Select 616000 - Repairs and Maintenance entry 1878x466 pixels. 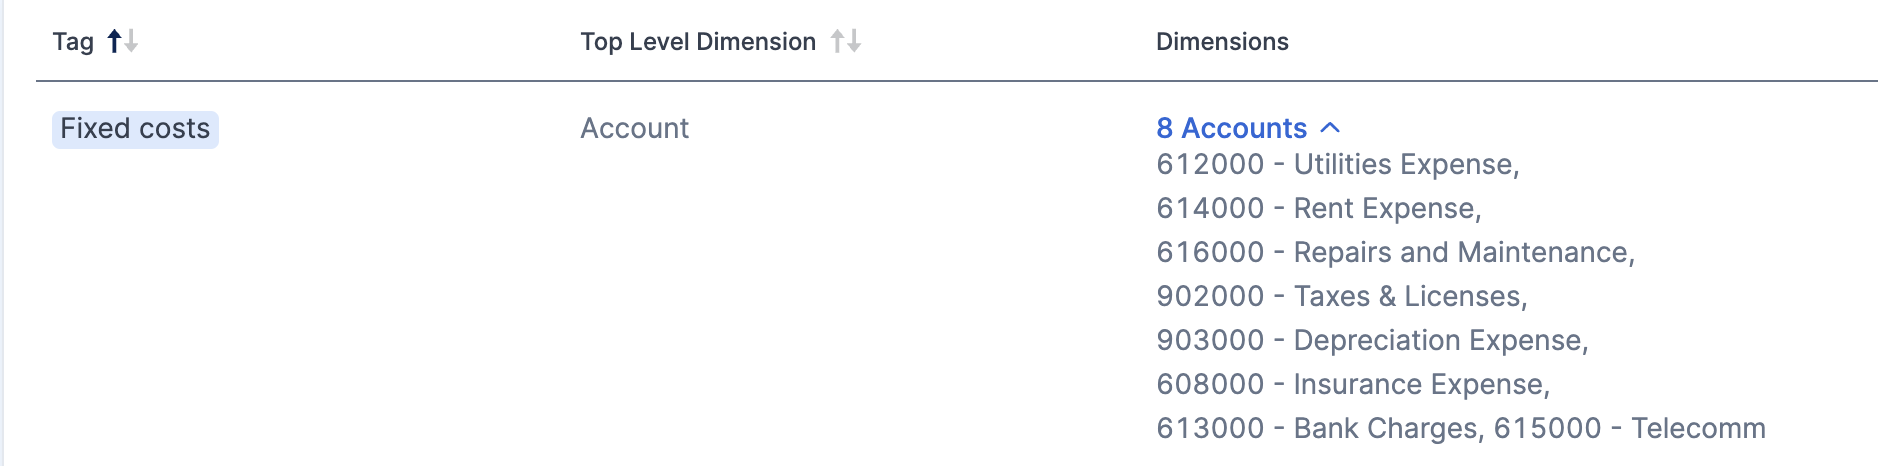coord(1395,252)
